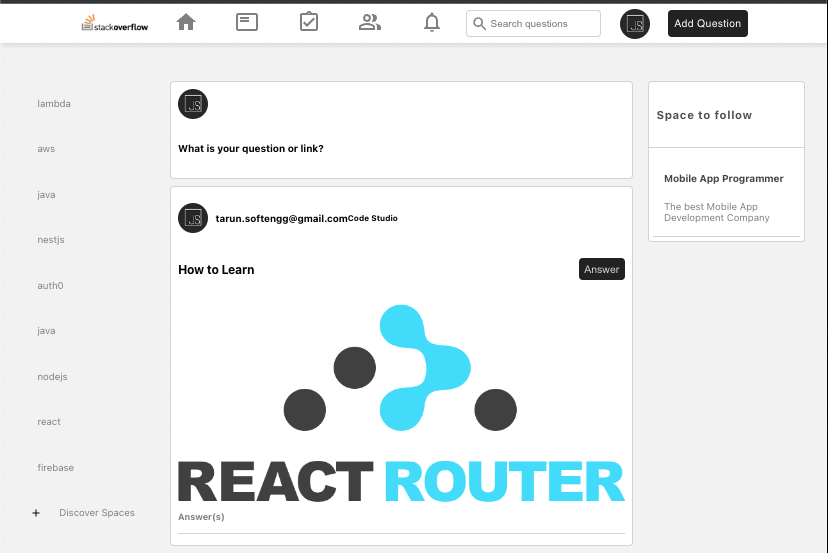Click 'The best Mobile App Development Company' text
Image resolution: width=828 pixels, height=553 pixels.
717,212
